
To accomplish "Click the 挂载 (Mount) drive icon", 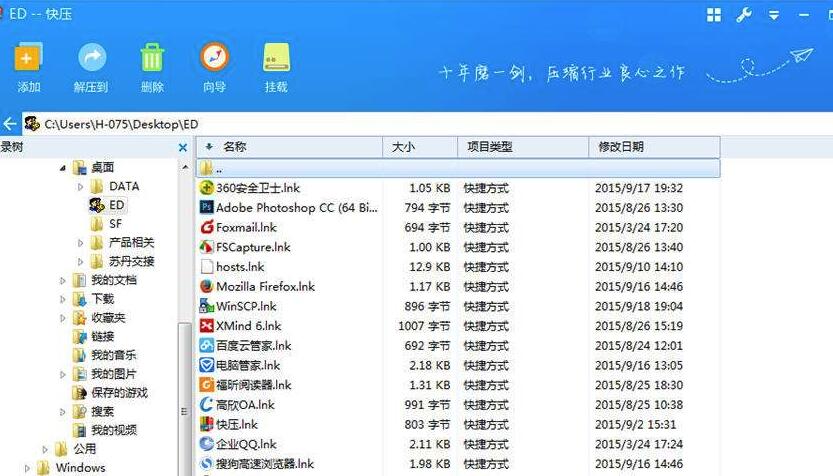I will pyautogui.click(x=276, y=57).
